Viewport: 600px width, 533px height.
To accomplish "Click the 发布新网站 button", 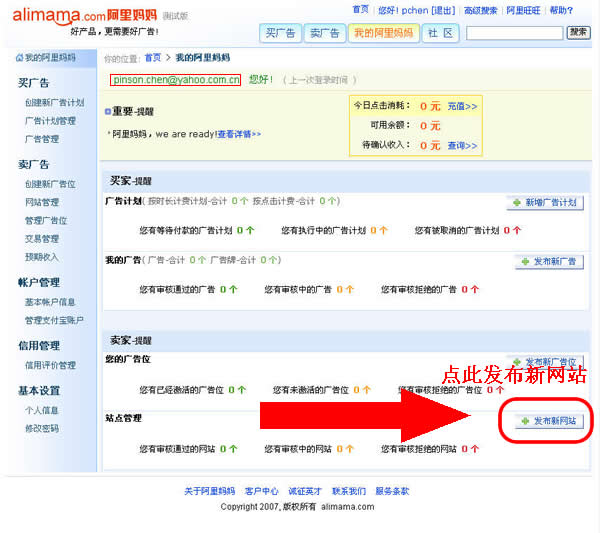I will pos(549,421).
